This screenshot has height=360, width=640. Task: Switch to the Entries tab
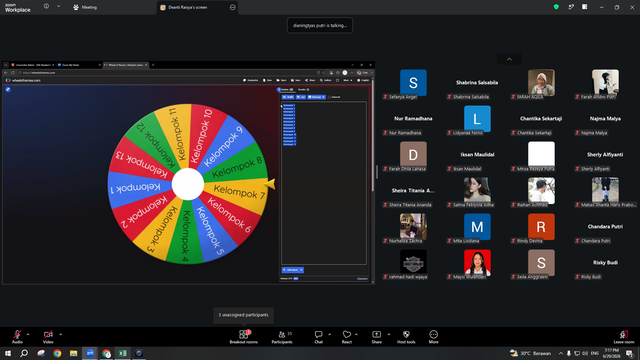[x=287, y=89]
